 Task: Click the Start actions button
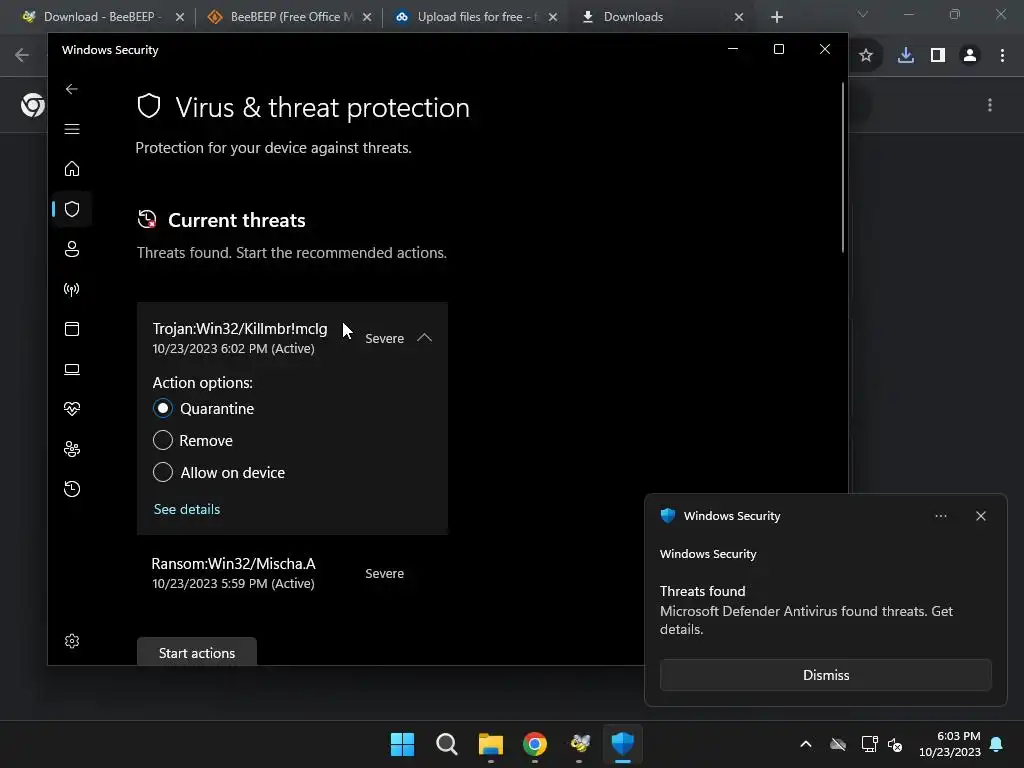(x=197, y=652)
